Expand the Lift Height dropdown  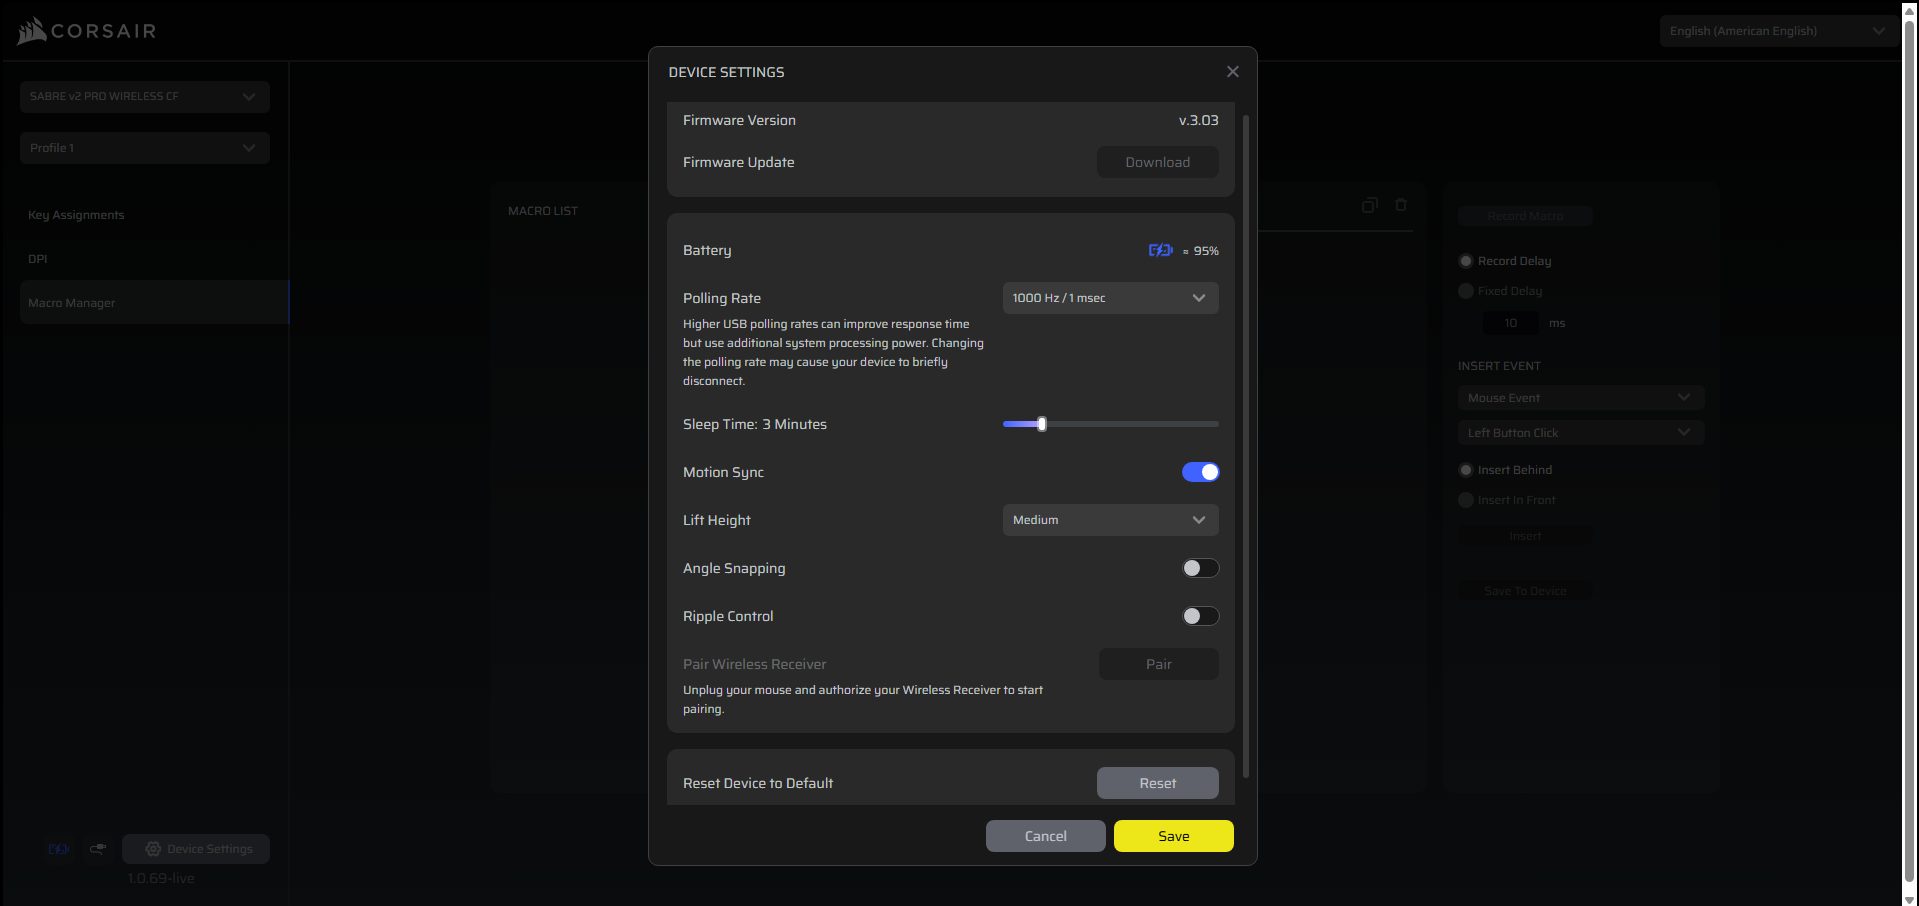1110,520
